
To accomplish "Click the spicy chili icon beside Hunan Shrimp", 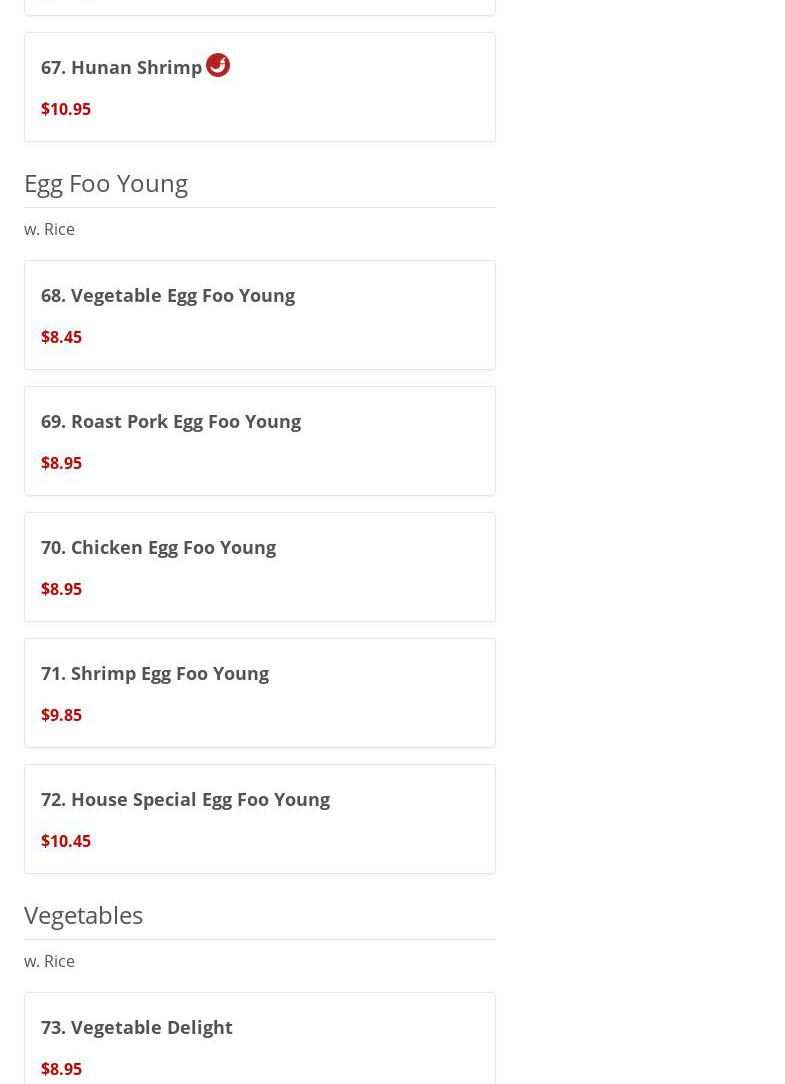I will tap(218, 65).
